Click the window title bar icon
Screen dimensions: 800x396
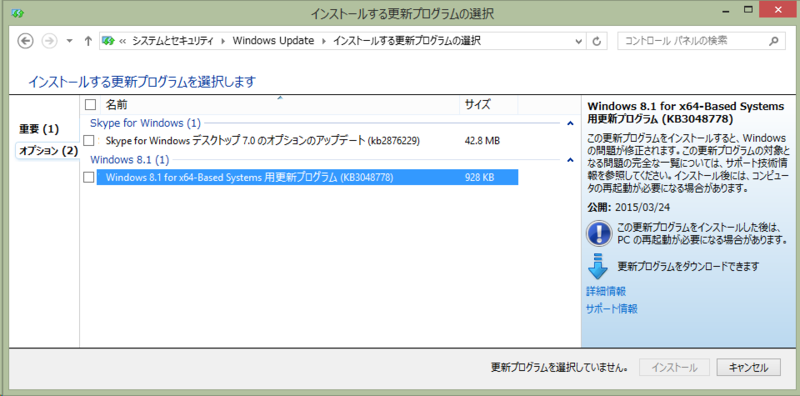click(18, 13)
